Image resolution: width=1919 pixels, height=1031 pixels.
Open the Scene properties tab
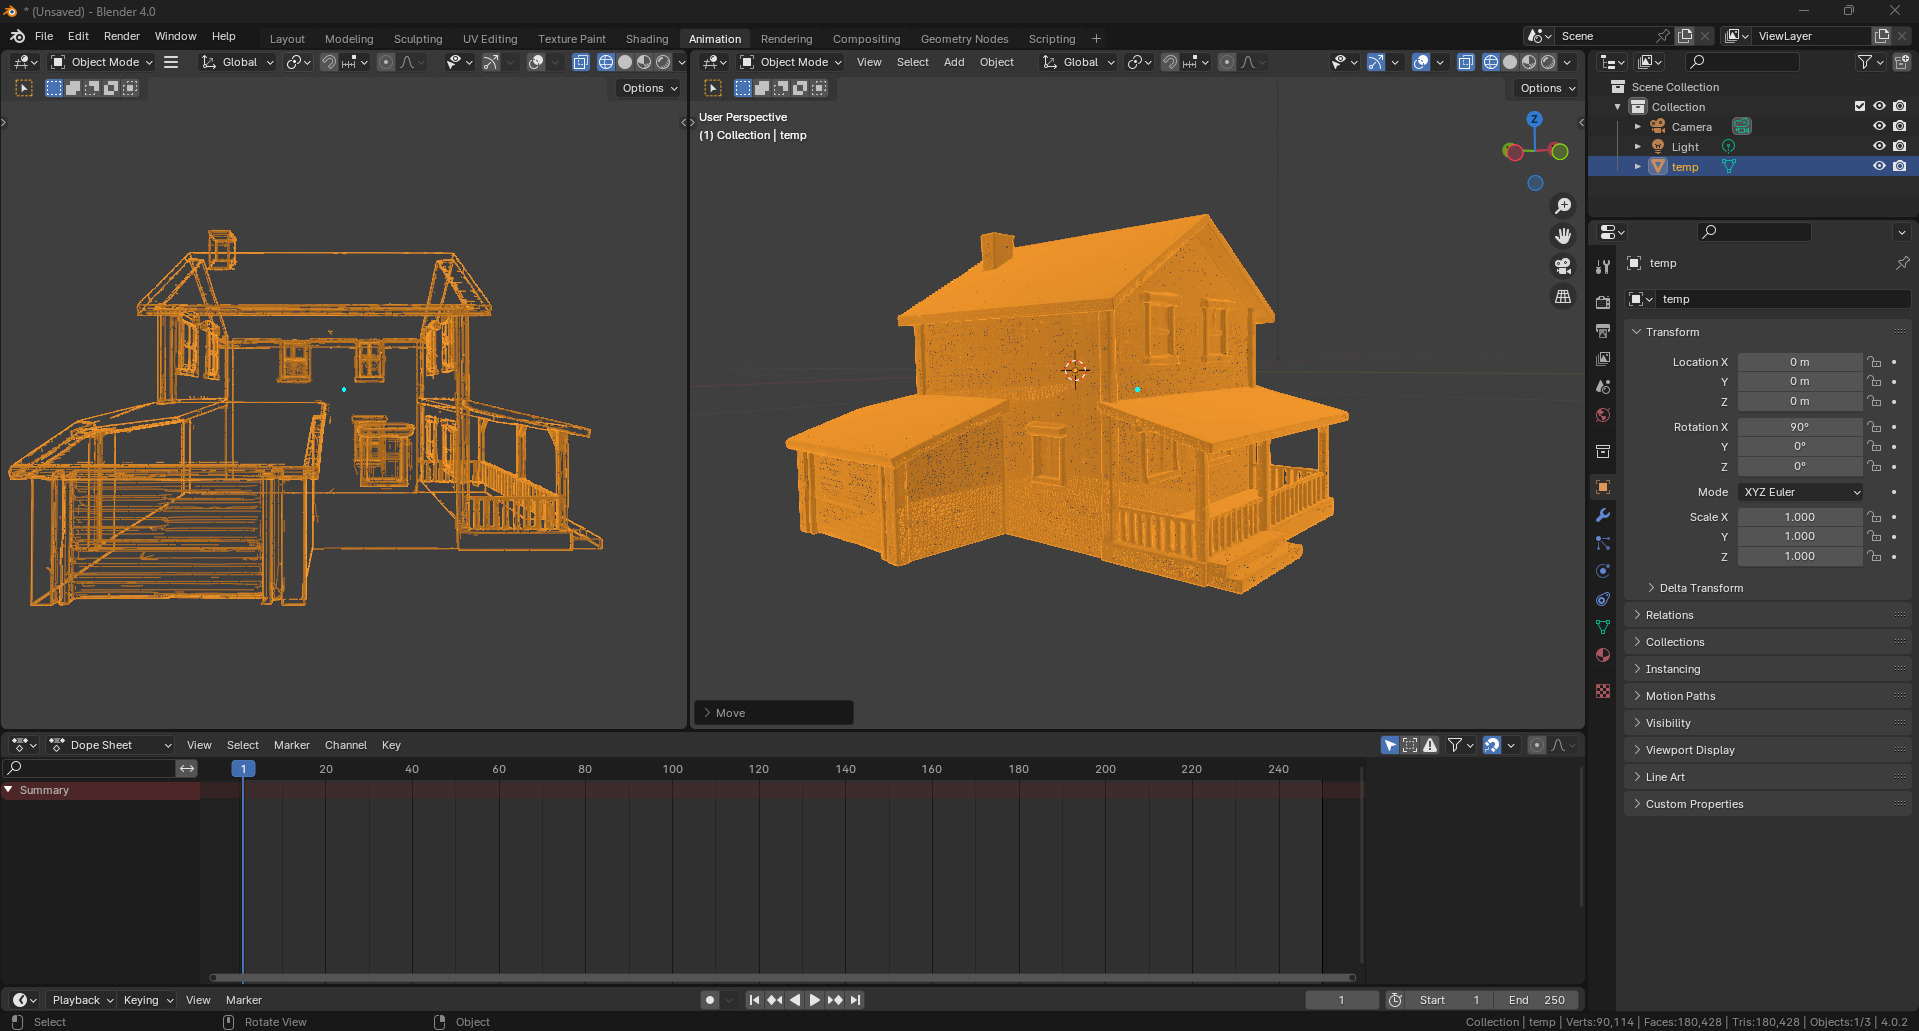point(1603,386)
